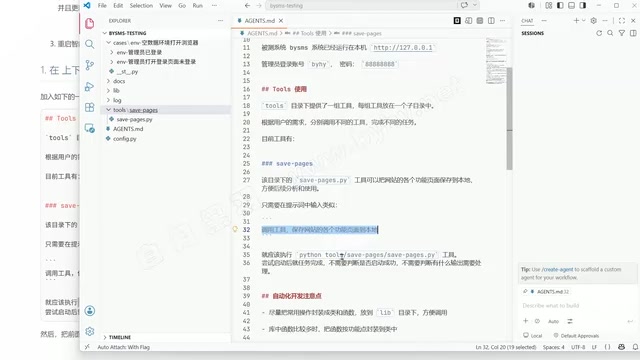Viewport: 640px width, 360px height.
Task: Click the /create-agent link in tip
Action: tap(557, 269)
